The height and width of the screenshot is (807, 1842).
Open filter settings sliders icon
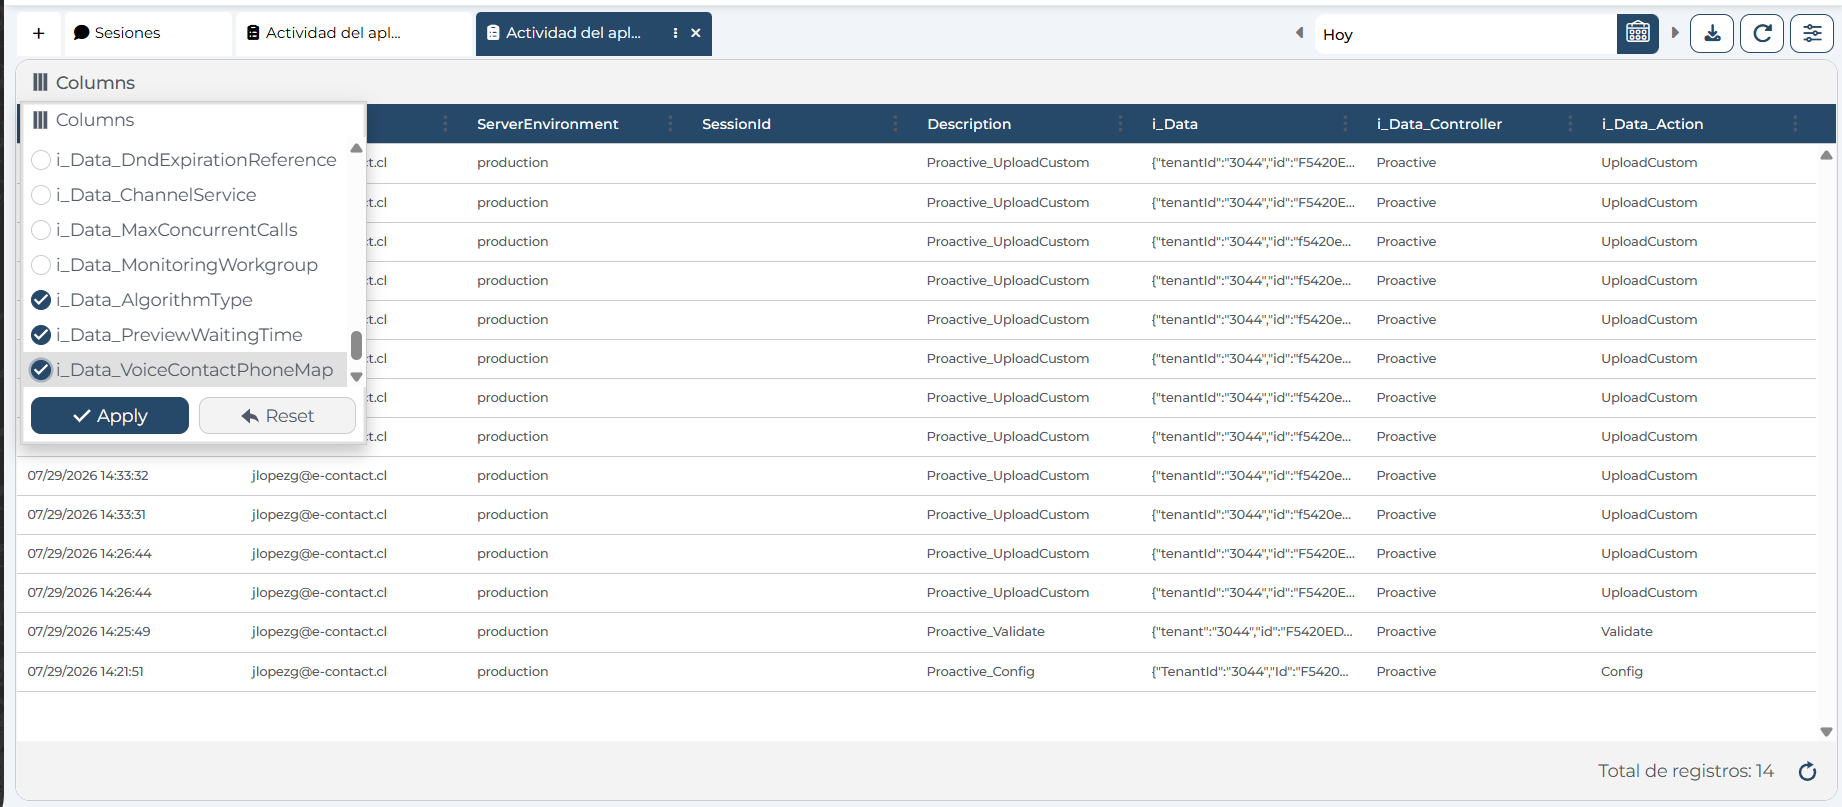click(x=1812, y=33)
